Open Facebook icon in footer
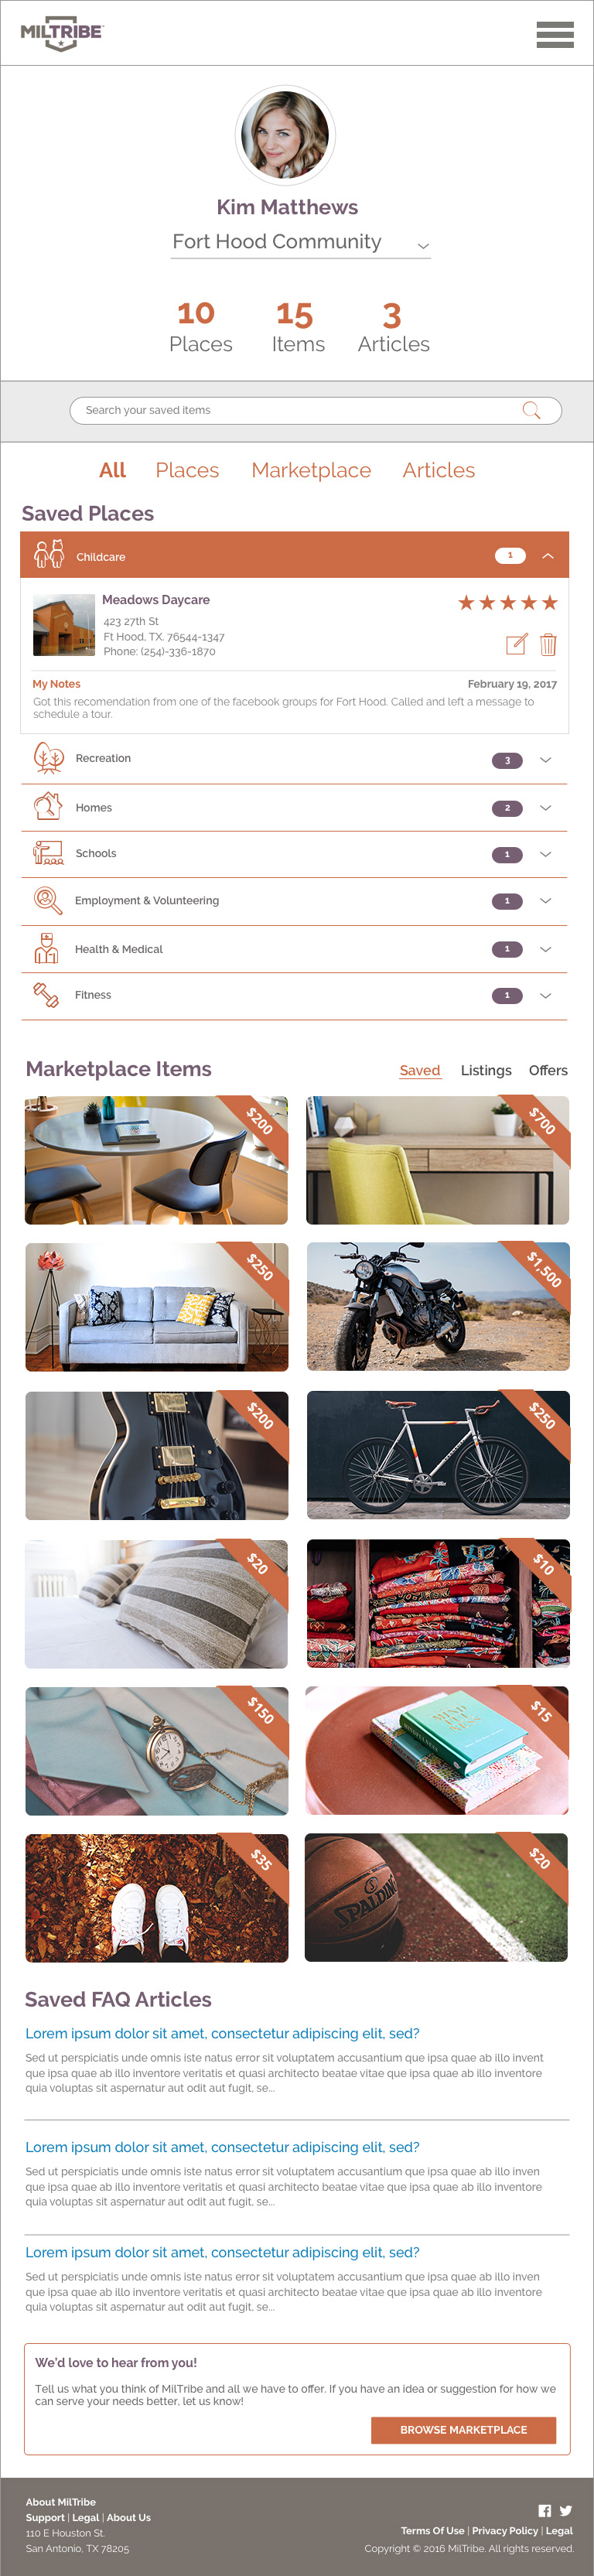This screenshot has height=2576, width=594. [545, 2511]
